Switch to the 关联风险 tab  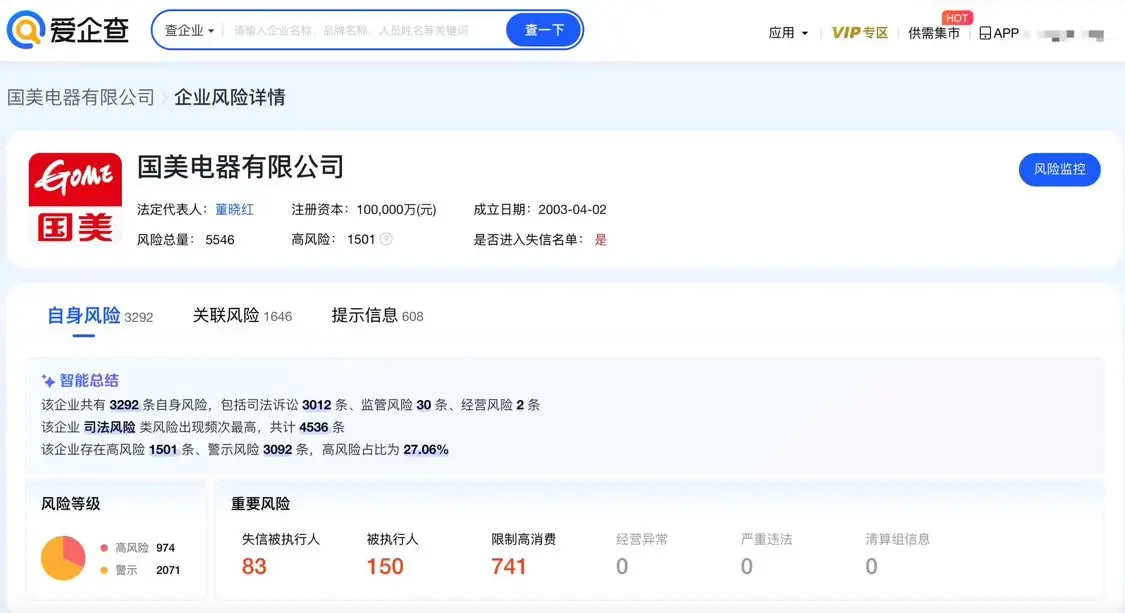pos(242,316)
